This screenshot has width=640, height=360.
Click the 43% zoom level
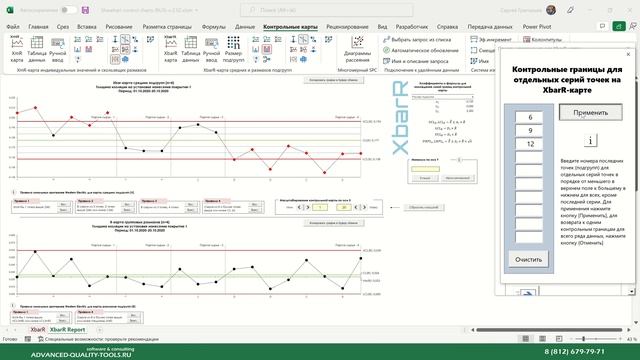pyautogui.click(x=631, y=339)
